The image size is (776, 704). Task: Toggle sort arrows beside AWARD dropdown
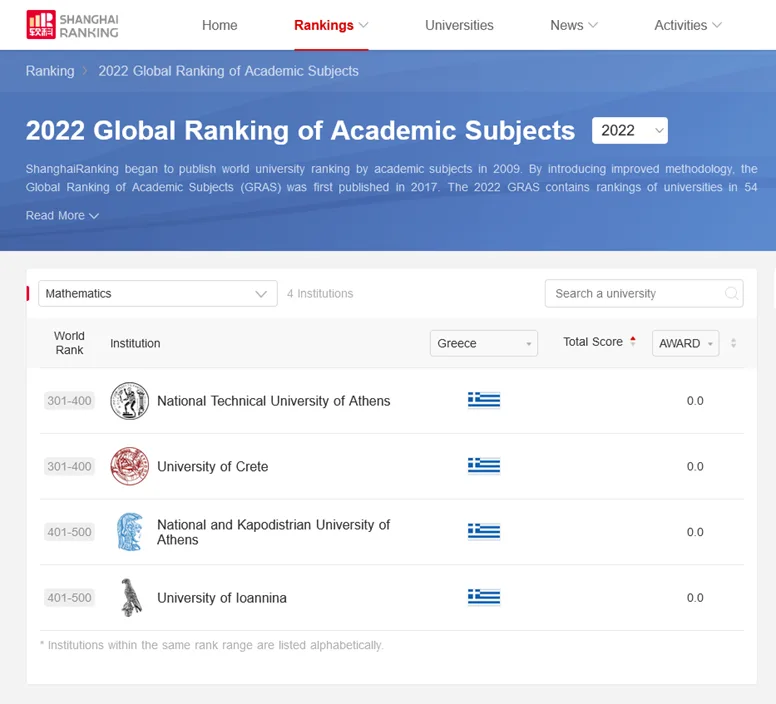click(x=733, y=343)
